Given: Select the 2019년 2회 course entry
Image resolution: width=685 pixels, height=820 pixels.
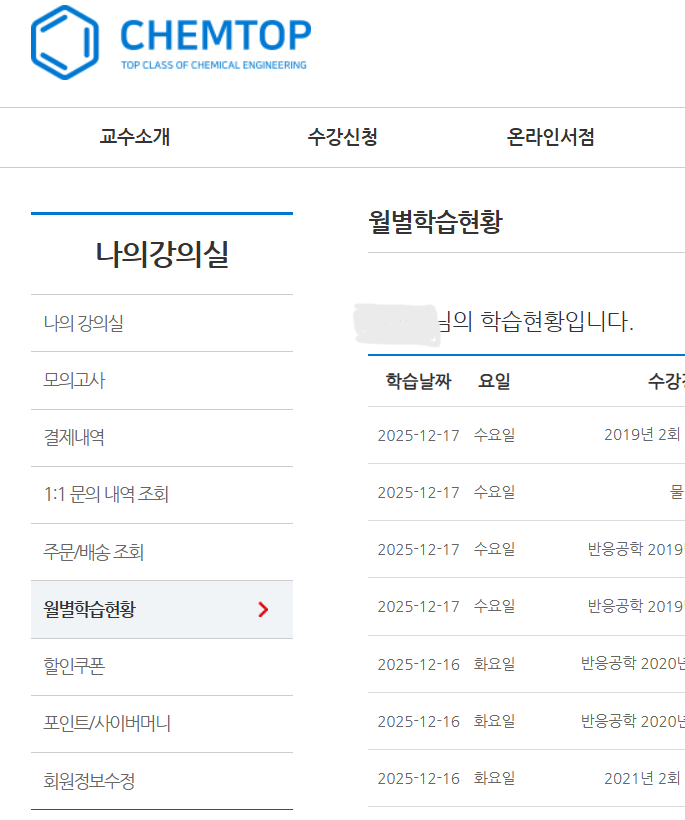Looking at the screenshot, I should (x=643, y=435).
